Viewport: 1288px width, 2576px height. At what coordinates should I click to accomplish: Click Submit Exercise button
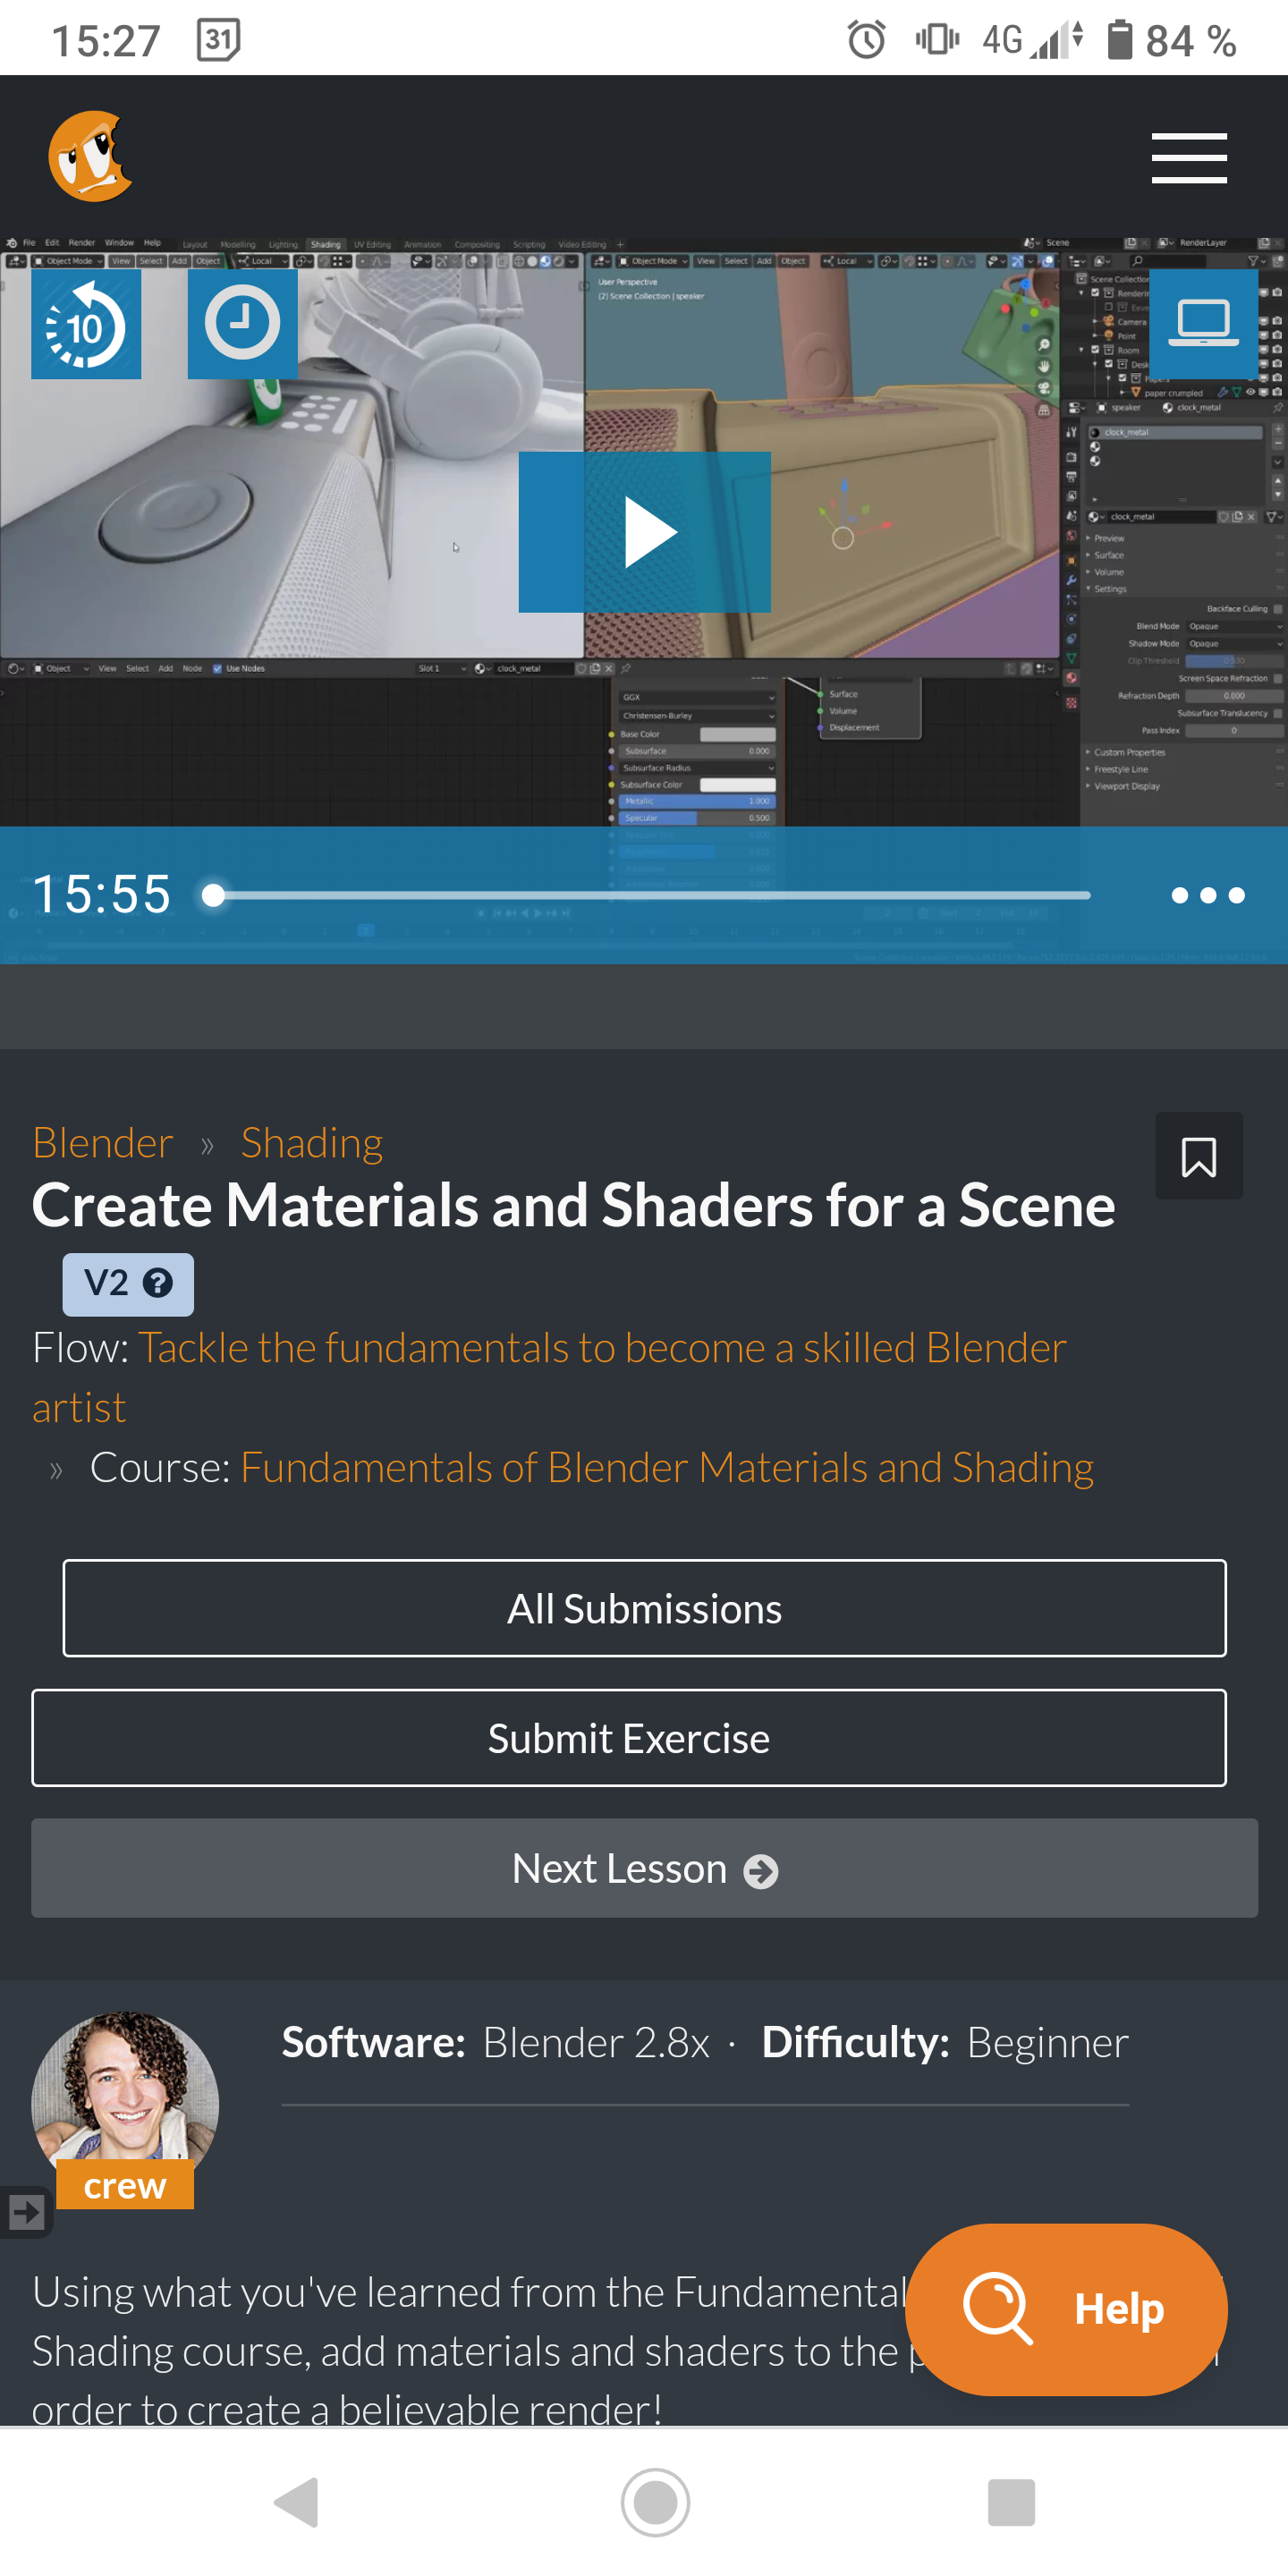tap(628, 1738)
